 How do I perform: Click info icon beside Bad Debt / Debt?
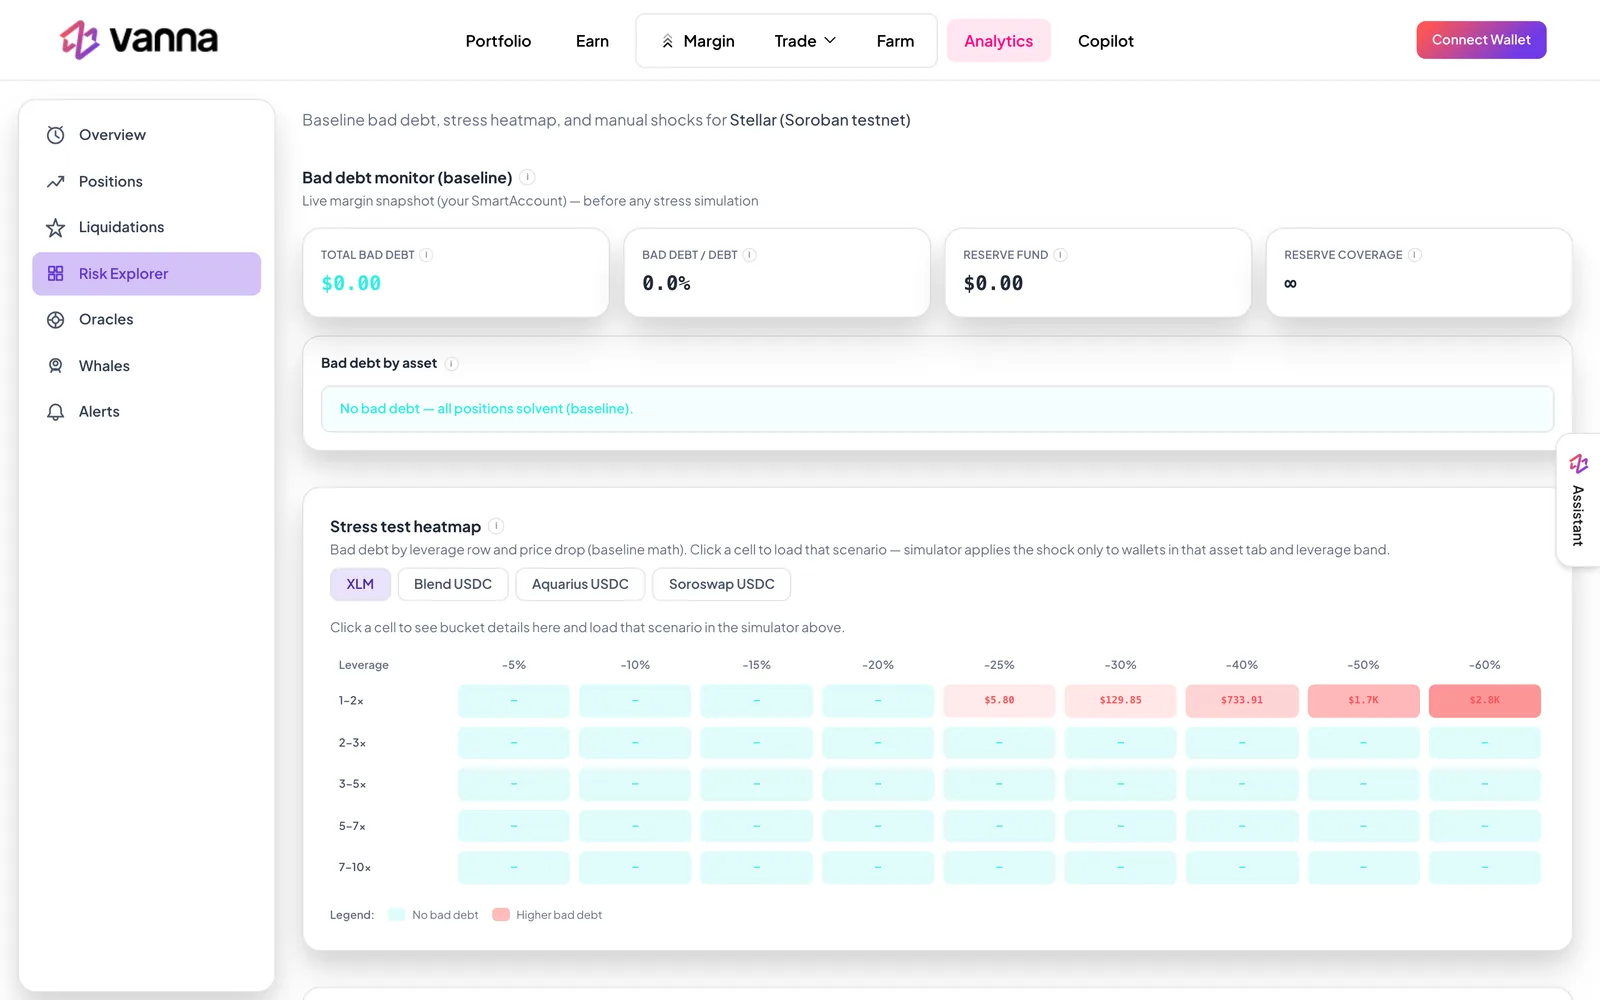click(x=749, y=255)
